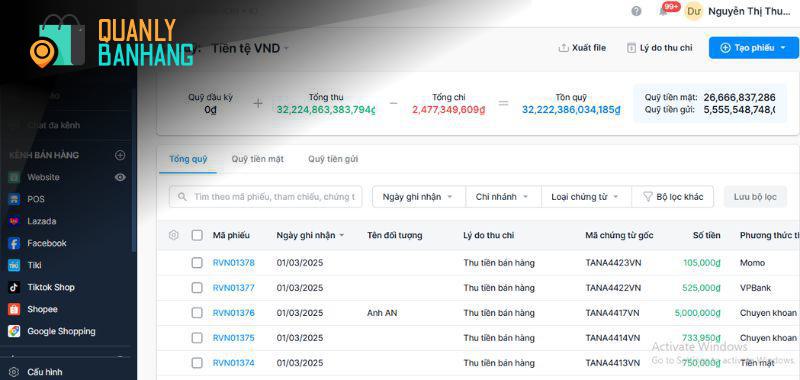The height and width of the screenshot is (380, 800).
Task: Click the Tồn quỹ balance value
Action: (571, 110)
